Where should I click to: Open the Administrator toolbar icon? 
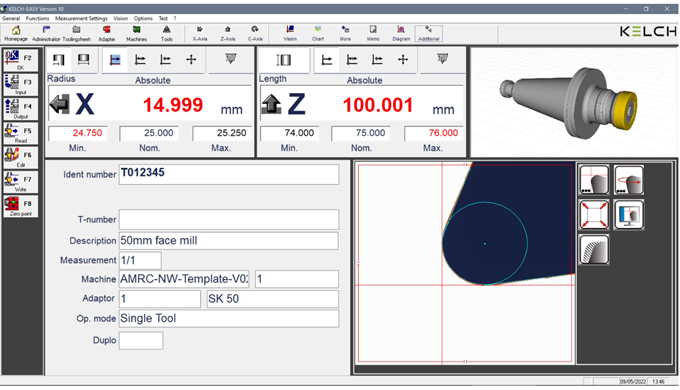coord(46,34)
